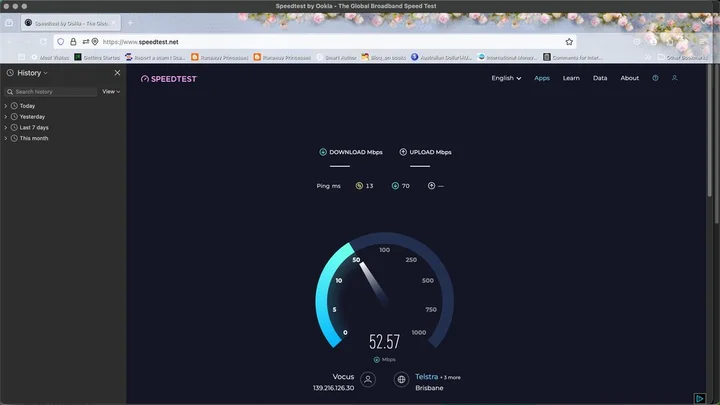Click the AdChoices icon at bottom right
Screen dimensions: 720x405
click(x=700, y=398)
